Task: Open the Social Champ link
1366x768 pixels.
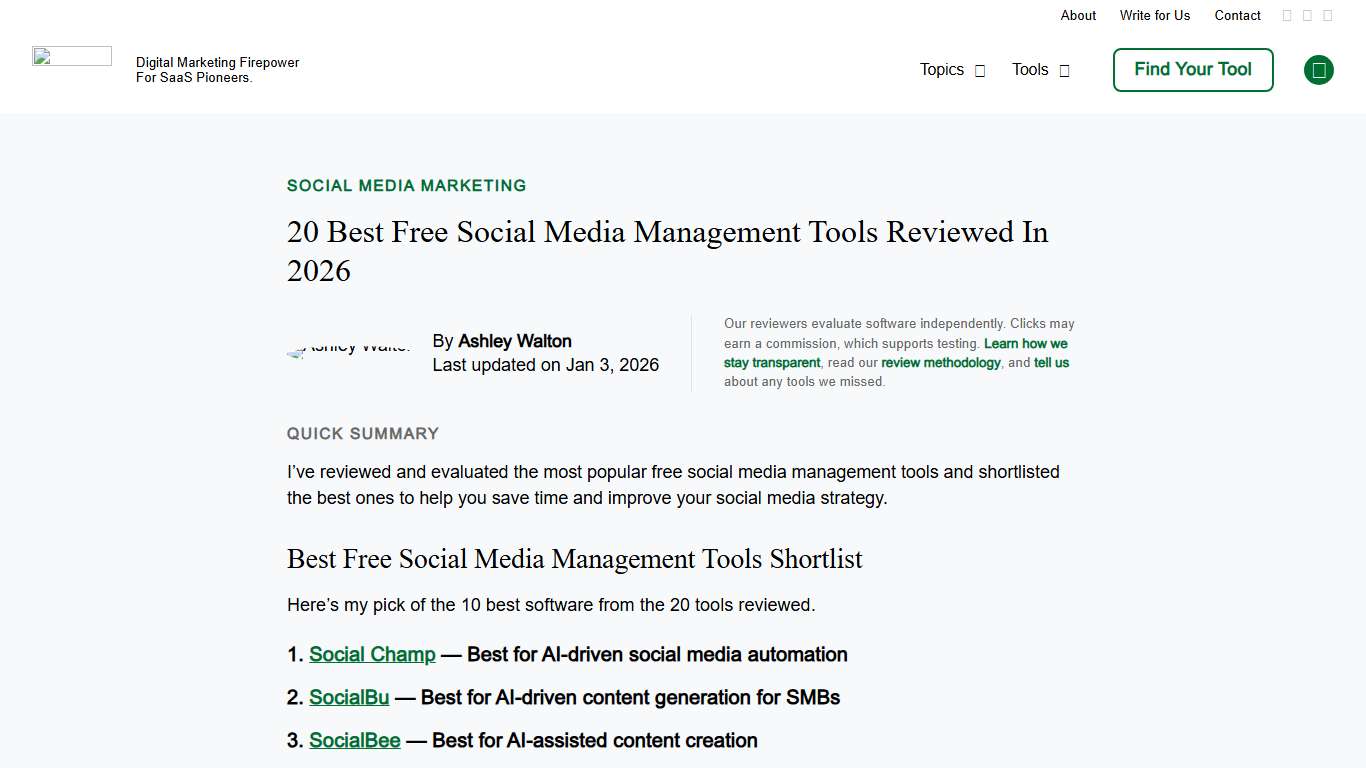Action: (372, 654)
